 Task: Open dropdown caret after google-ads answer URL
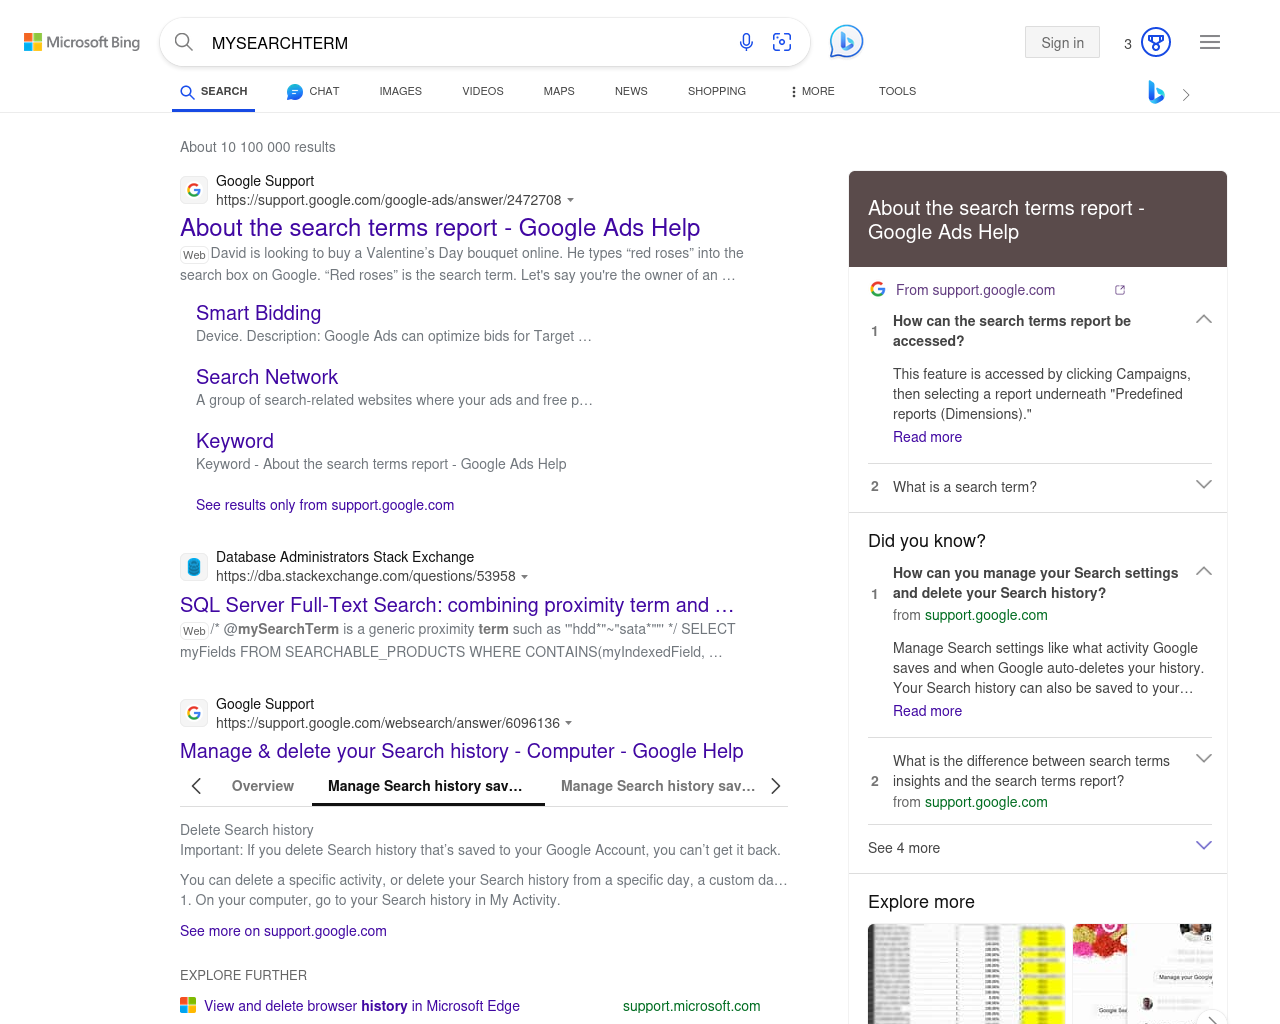(x=570, y=200)
